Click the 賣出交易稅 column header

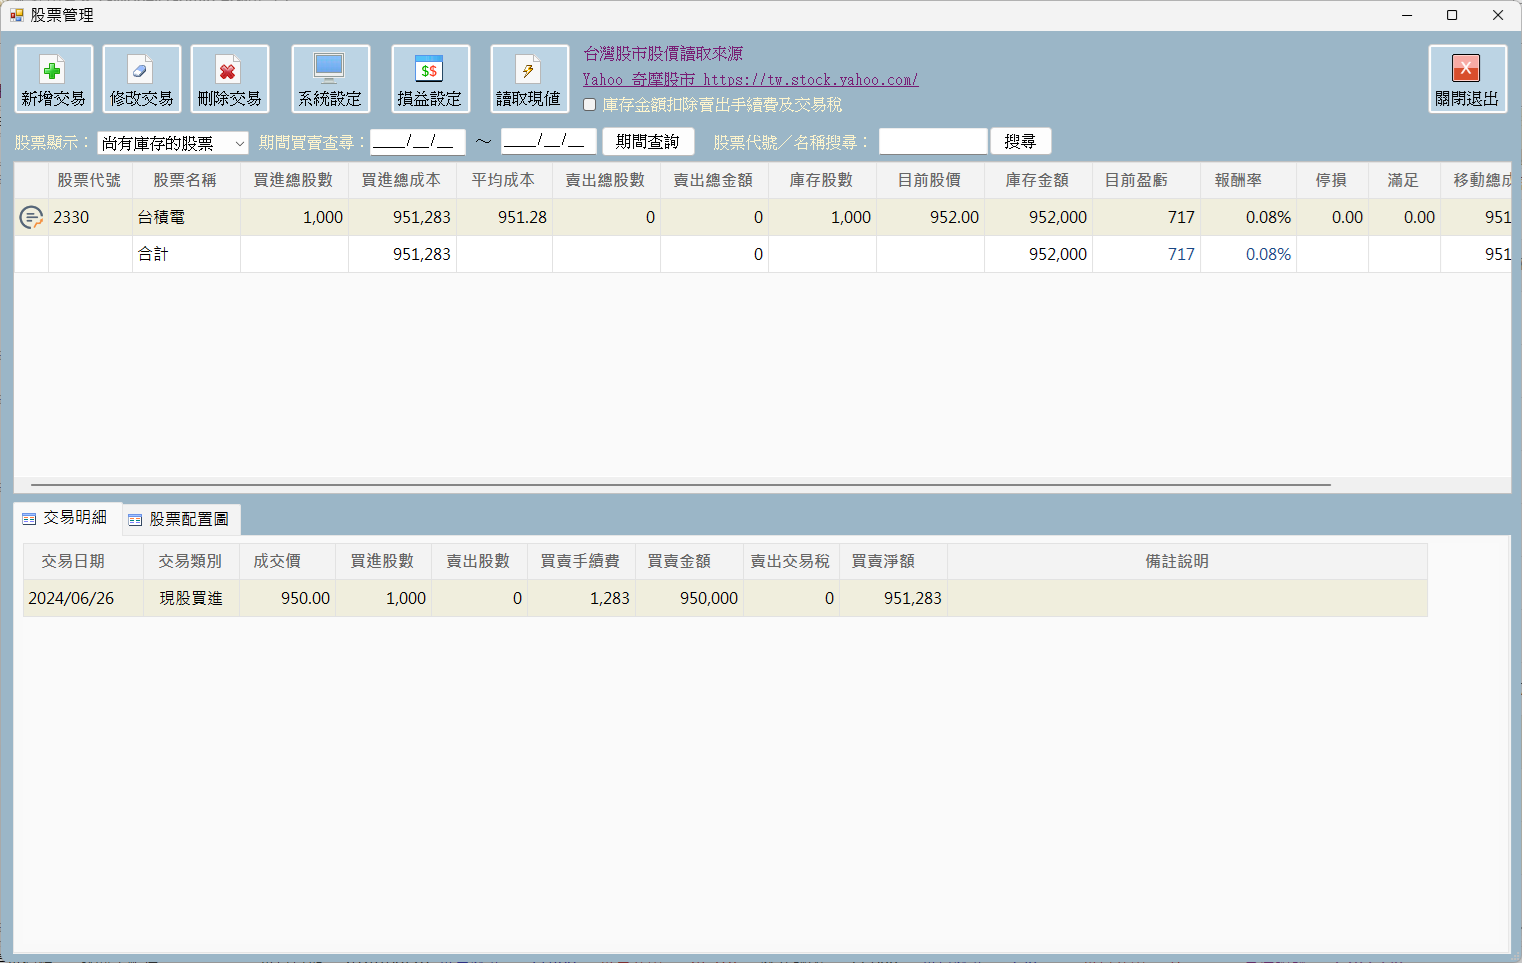pos(791,562)
